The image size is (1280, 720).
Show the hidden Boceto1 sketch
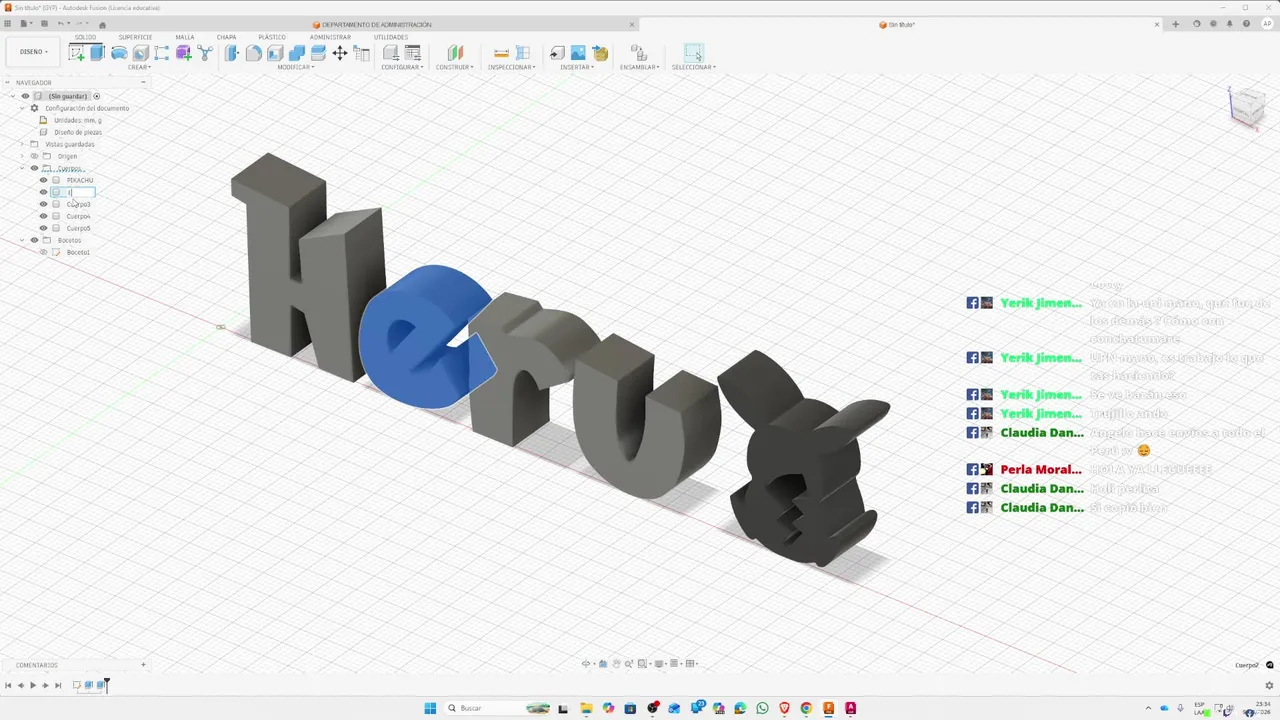click(x=43, y=252)
